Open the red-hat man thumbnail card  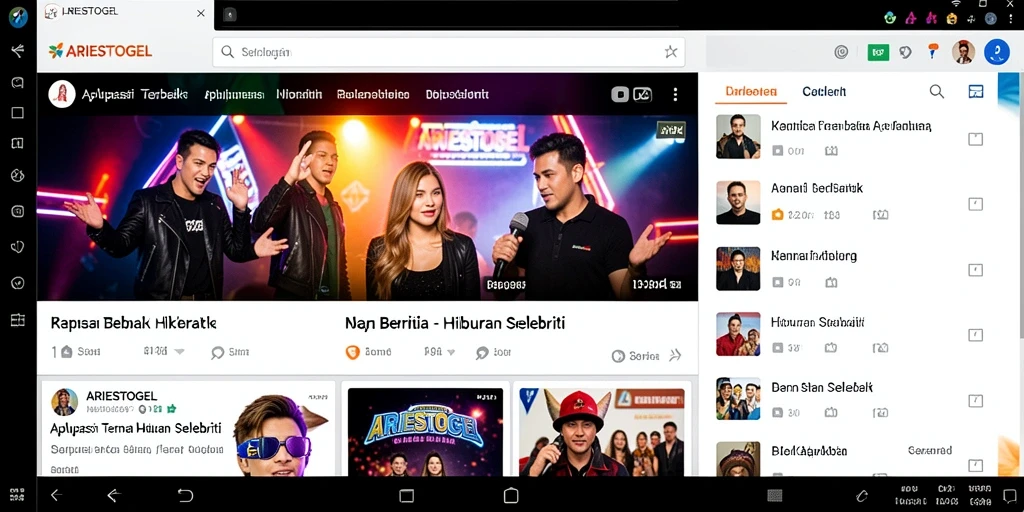tap(601, 432)
